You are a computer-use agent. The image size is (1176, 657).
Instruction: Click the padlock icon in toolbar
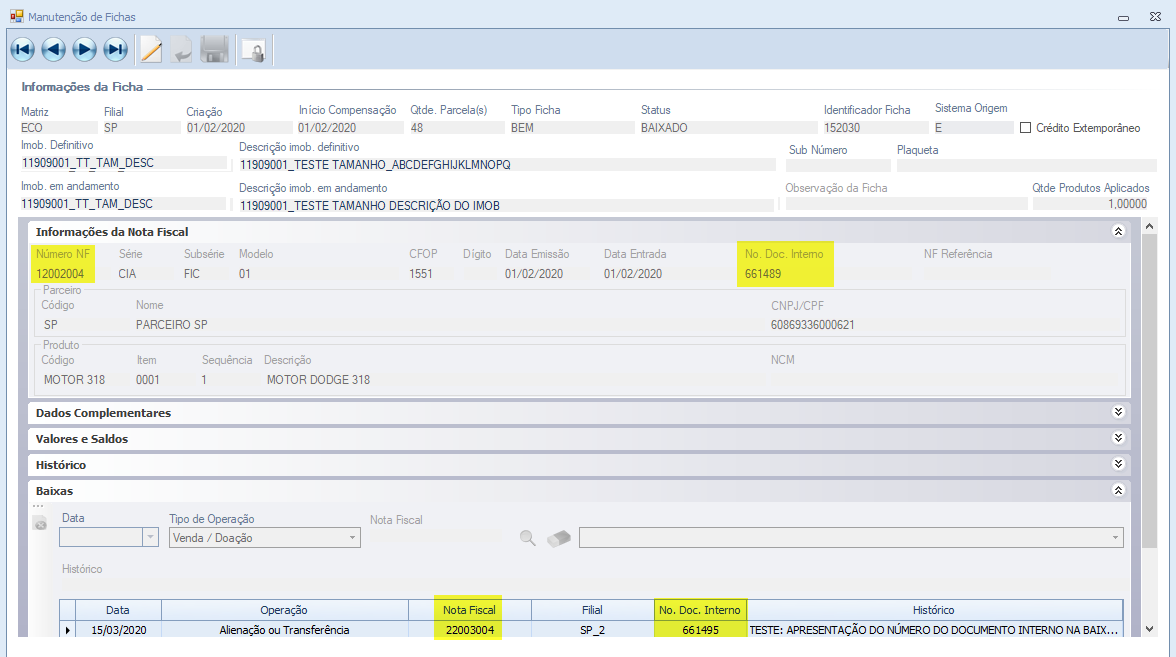click(253, 50)
